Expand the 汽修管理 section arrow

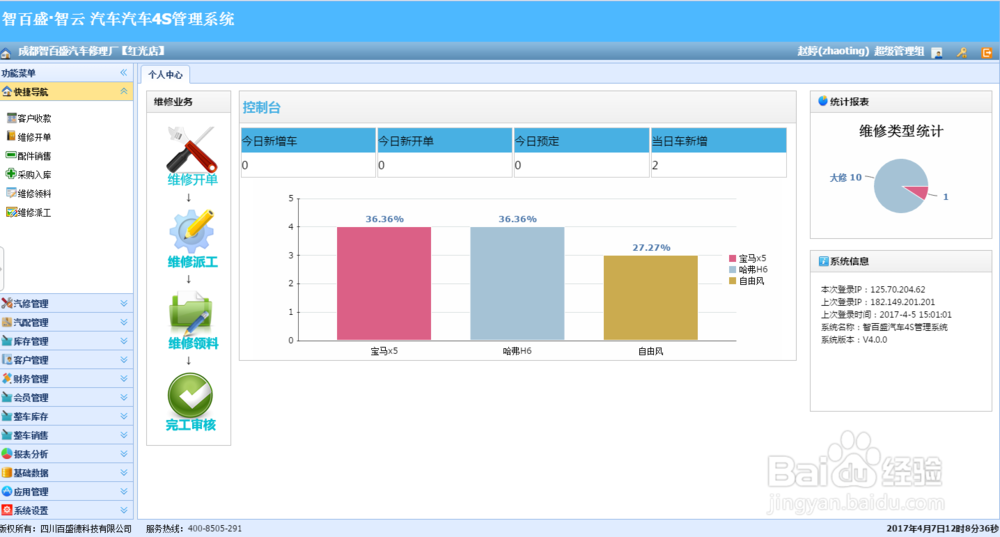coord(124,304)
